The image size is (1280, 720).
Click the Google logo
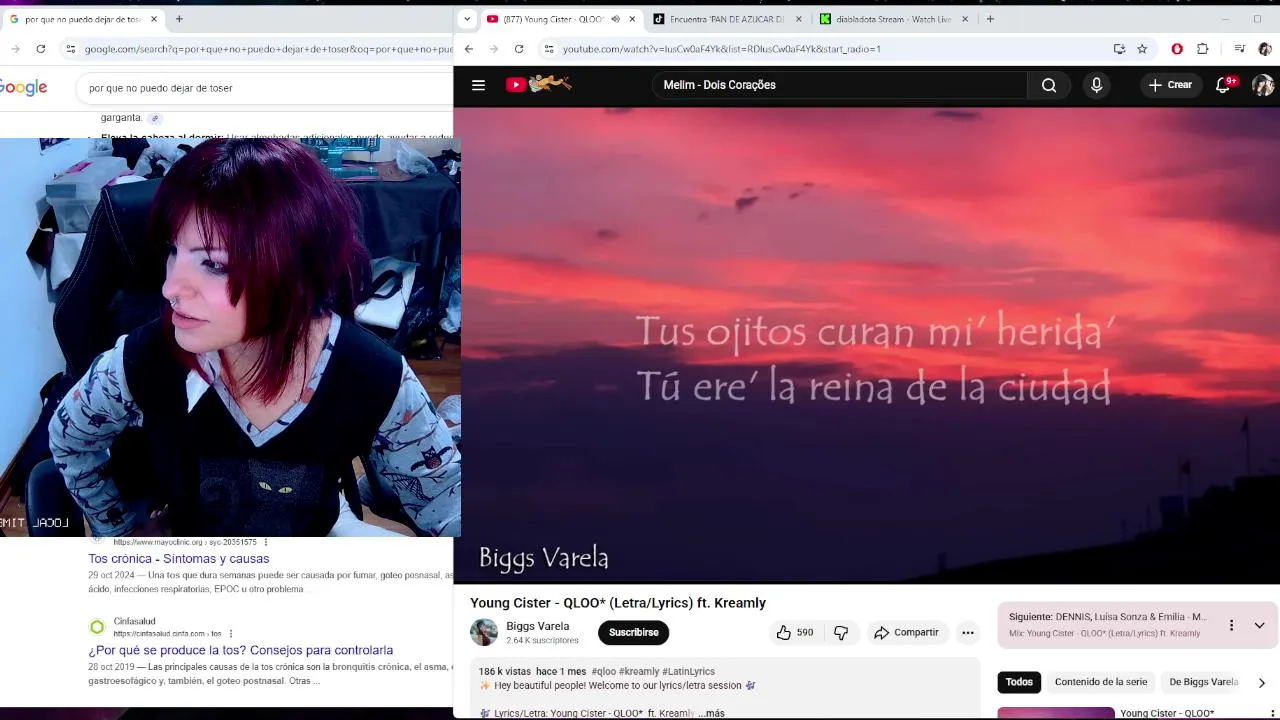point(23,88)
